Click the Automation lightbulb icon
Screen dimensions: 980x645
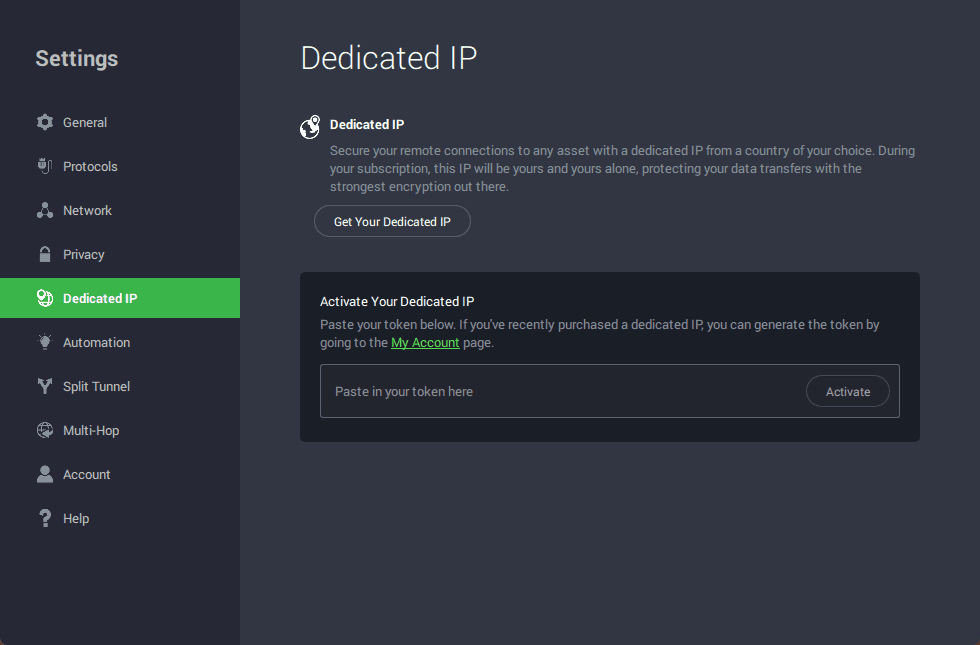[x=44, y=342]
